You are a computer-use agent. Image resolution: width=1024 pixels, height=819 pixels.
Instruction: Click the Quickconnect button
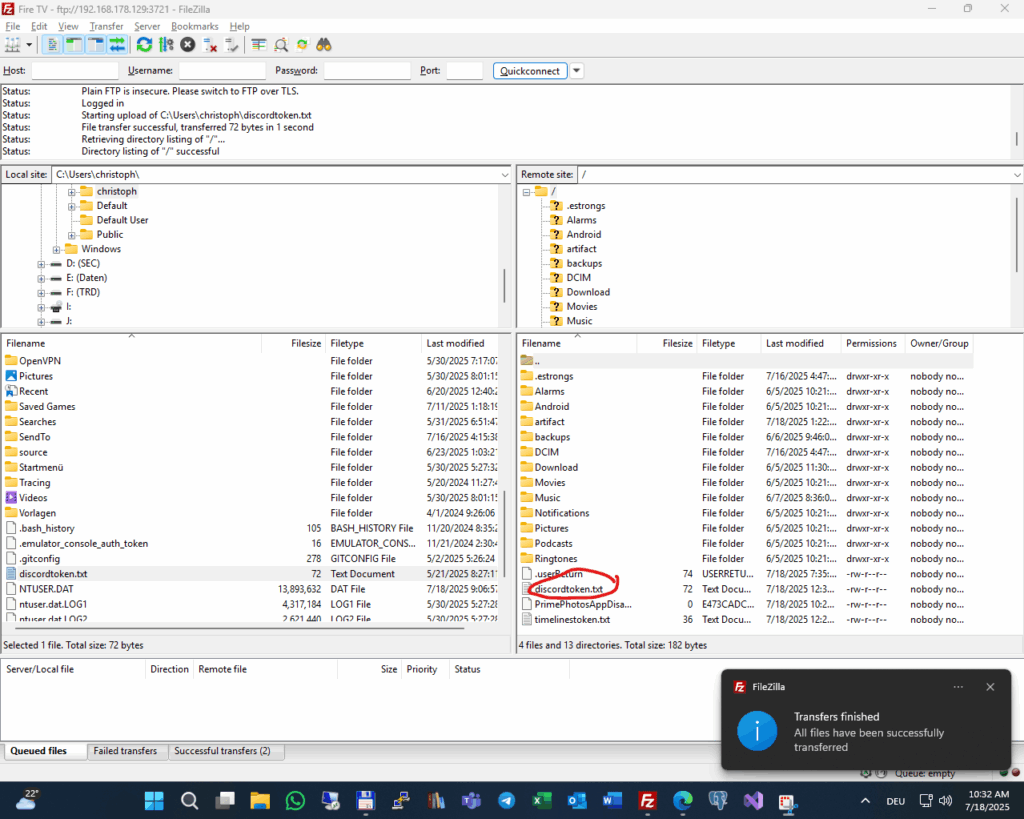(530, 71)
